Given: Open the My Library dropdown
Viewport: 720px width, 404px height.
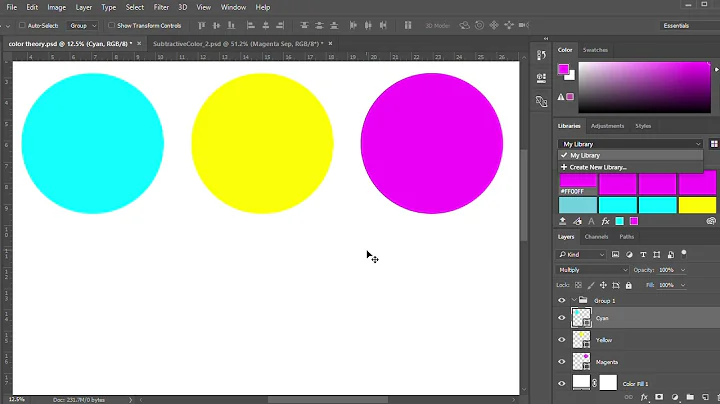Looking at the screenshot, I should point(630,144).
